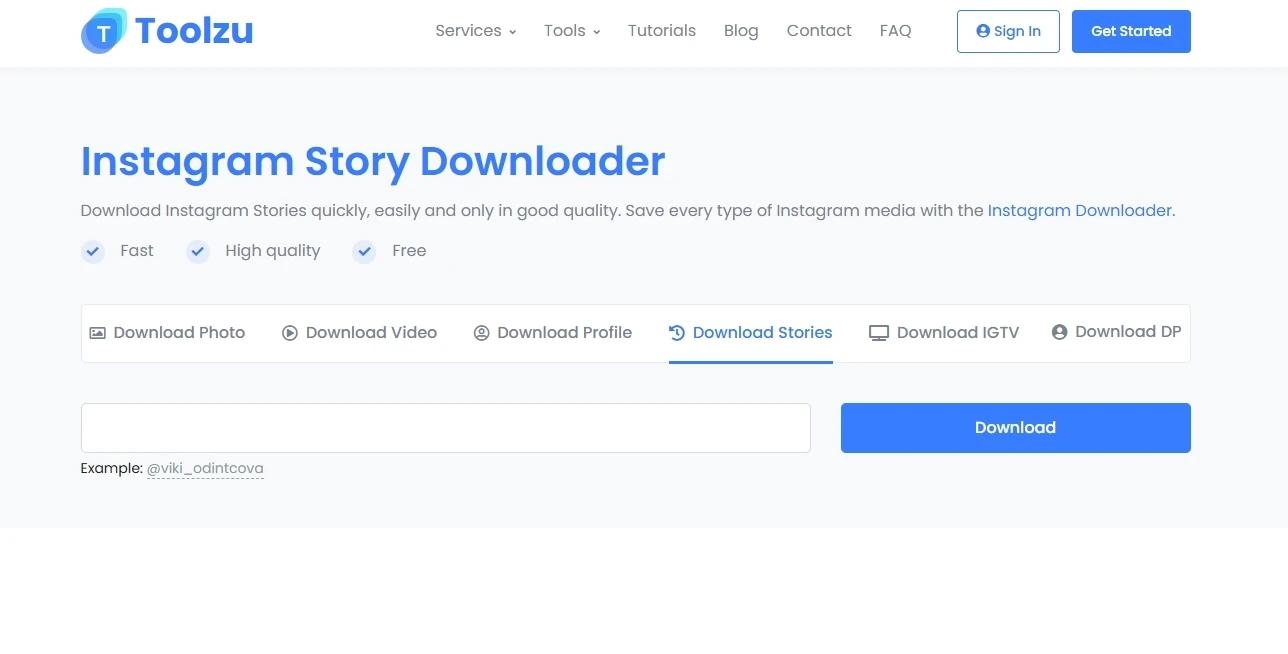Click the checkmark icon next to High quality
Viewport: 1288px width, 654px height.
click(198, 251)
